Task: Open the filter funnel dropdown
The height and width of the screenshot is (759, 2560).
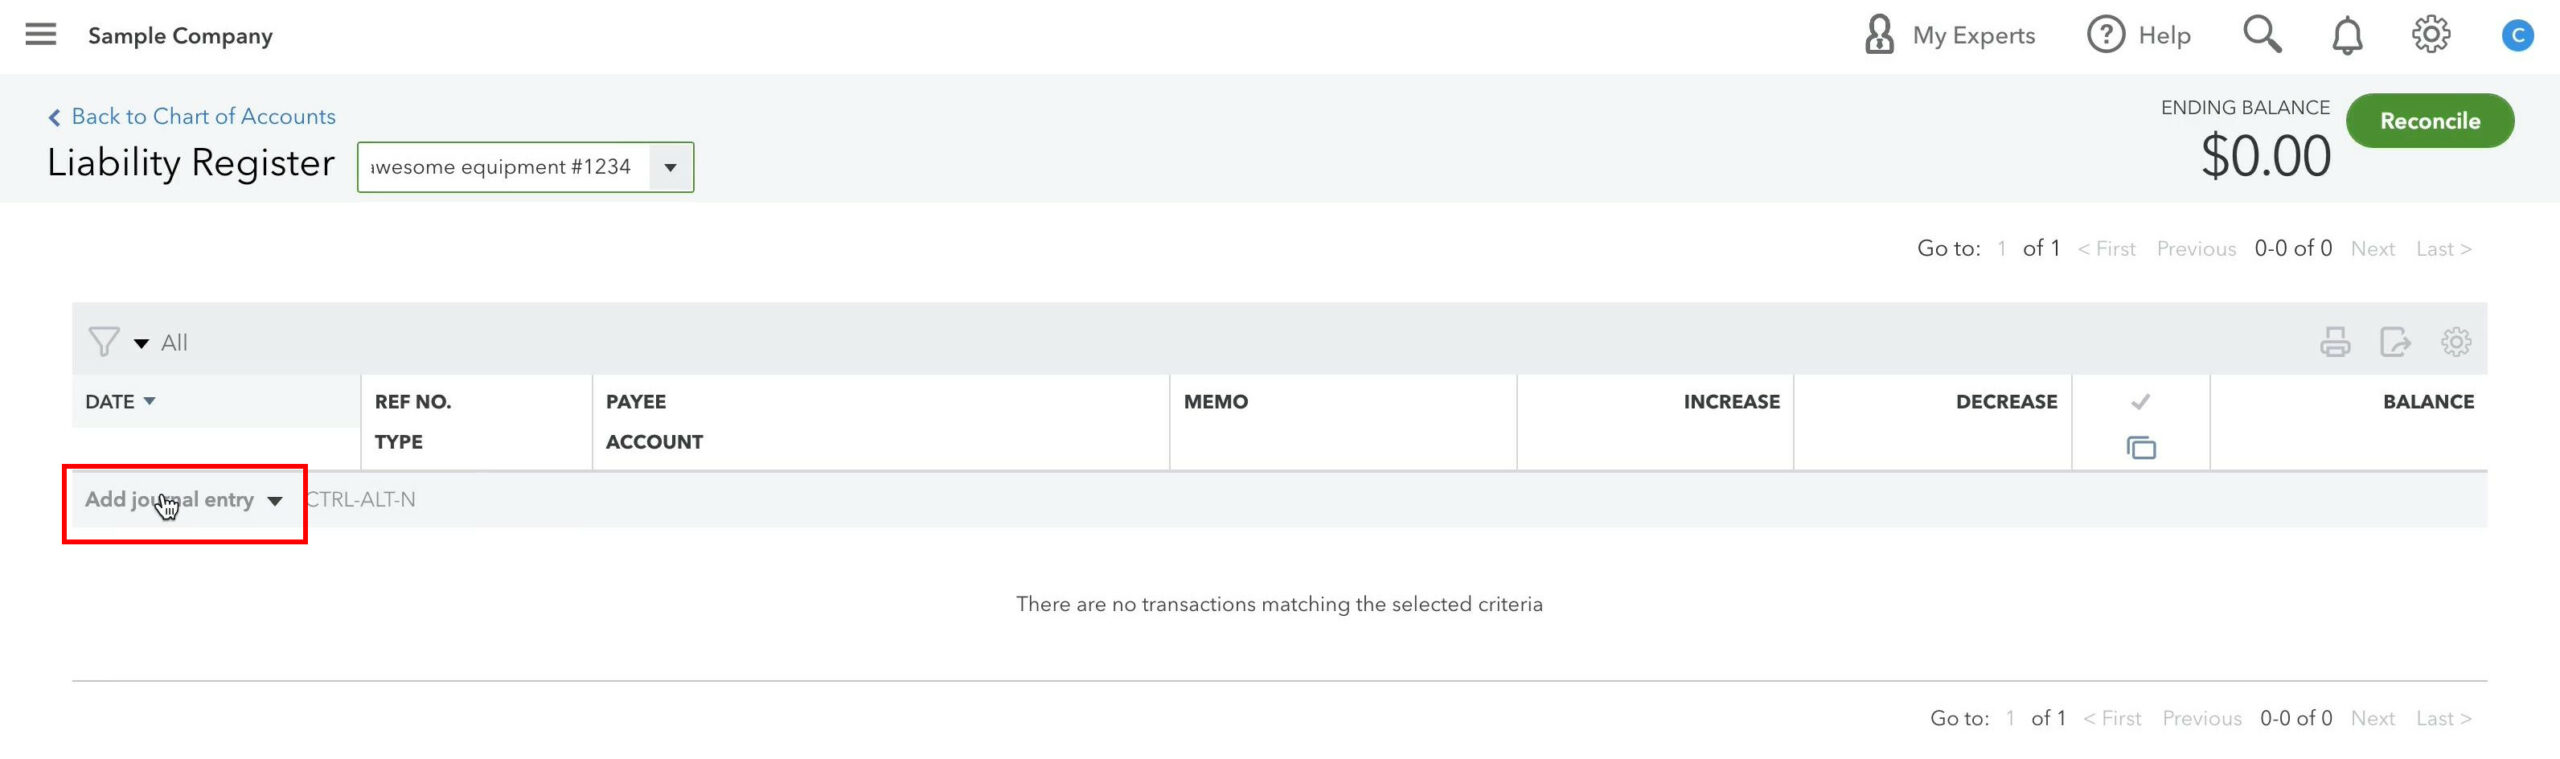Action: (118, 342)
